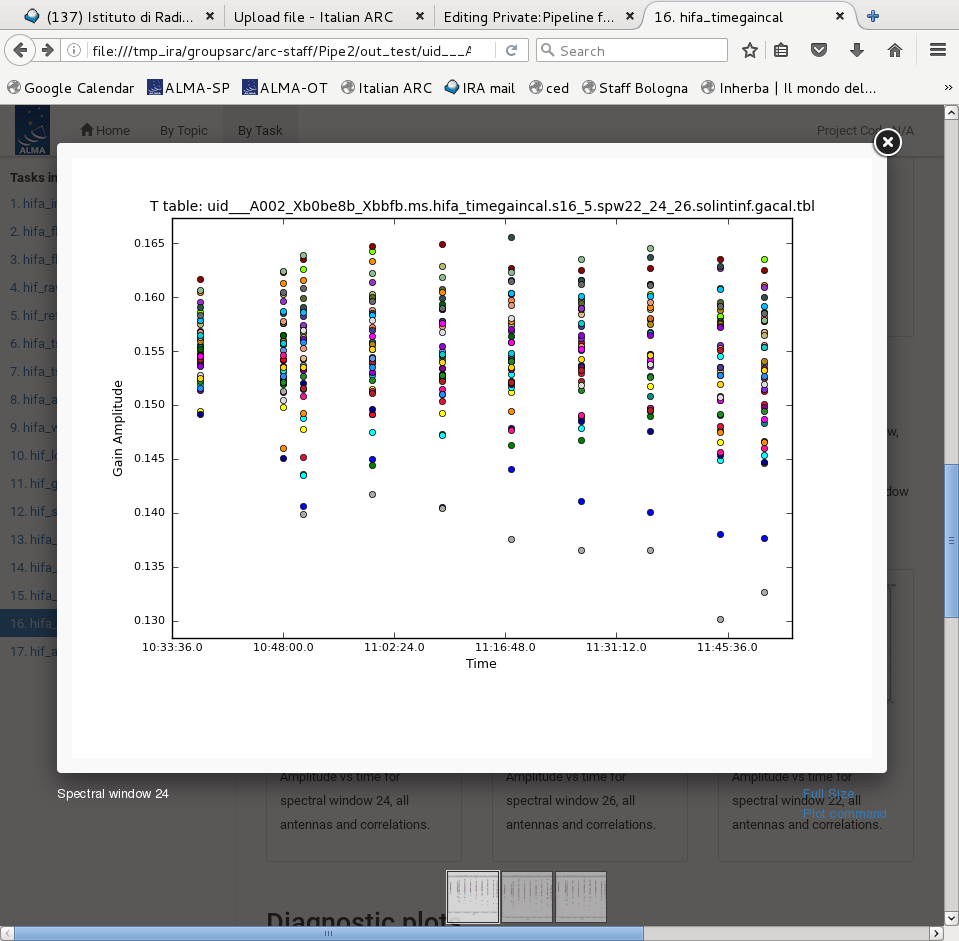Open By Task navigation item
The height and width of the screenshot is (941, 959).
click(x=260, y=130)
